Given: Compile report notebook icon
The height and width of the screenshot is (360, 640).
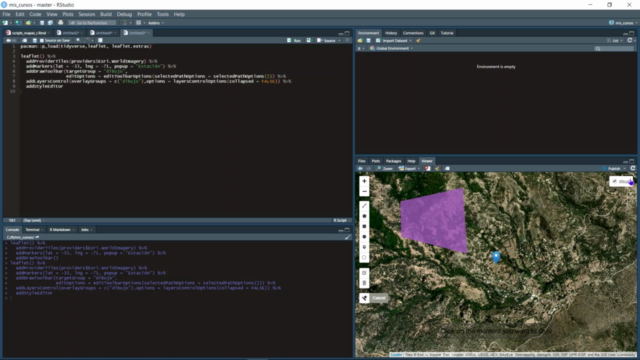Looking at the screenshot, I should (100, 40).
